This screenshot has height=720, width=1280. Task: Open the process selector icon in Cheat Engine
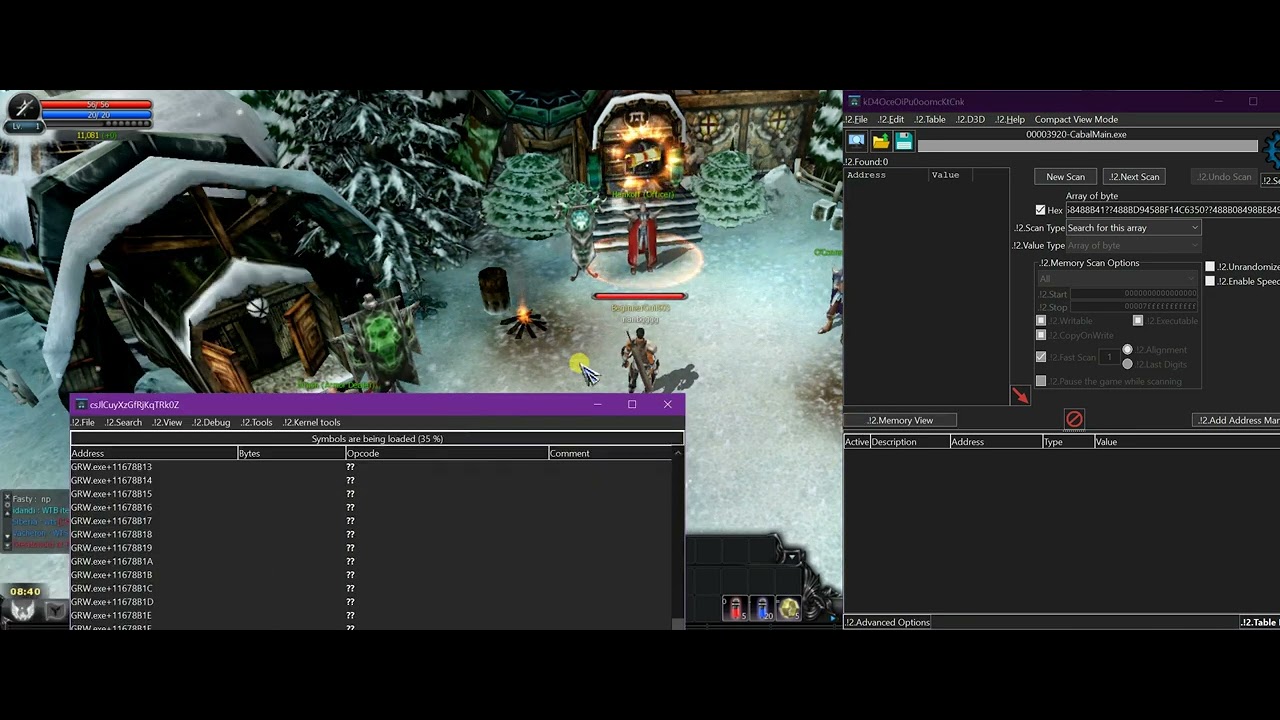tap(857, 142)
